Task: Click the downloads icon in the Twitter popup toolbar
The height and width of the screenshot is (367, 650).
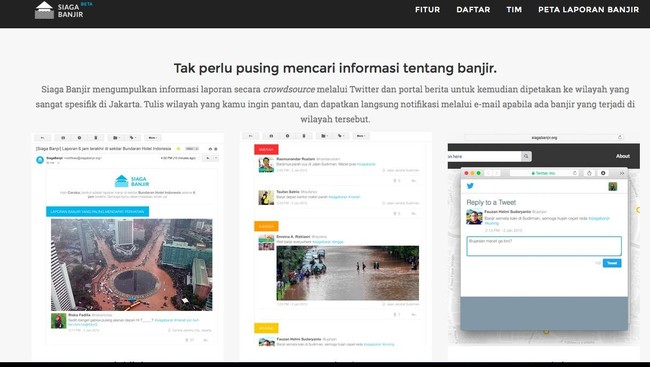Action: tap(603, 173)
